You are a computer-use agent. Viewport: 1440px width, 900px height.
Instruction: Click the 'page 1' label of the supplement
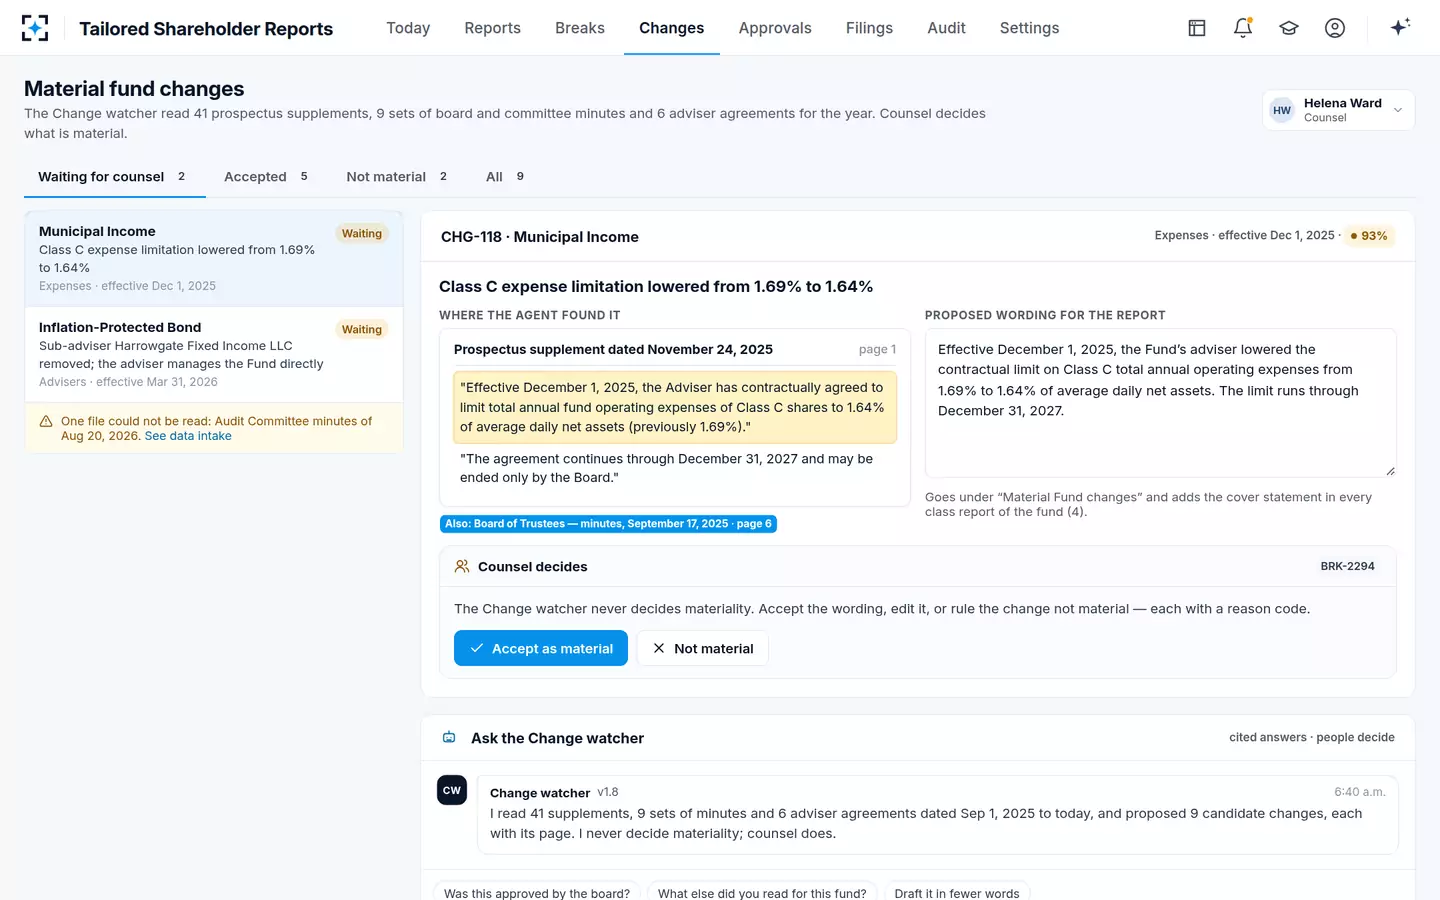coord(877,349)
